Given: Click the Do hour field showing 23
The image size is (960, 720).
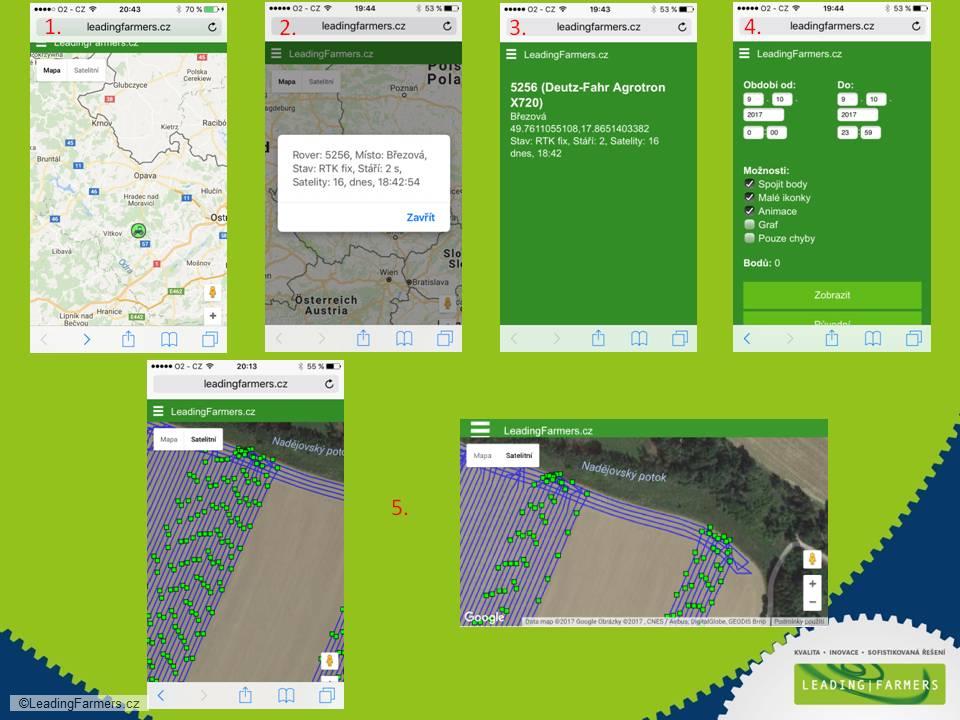Looking at the screenshot, I should click(x=847, y=132).
